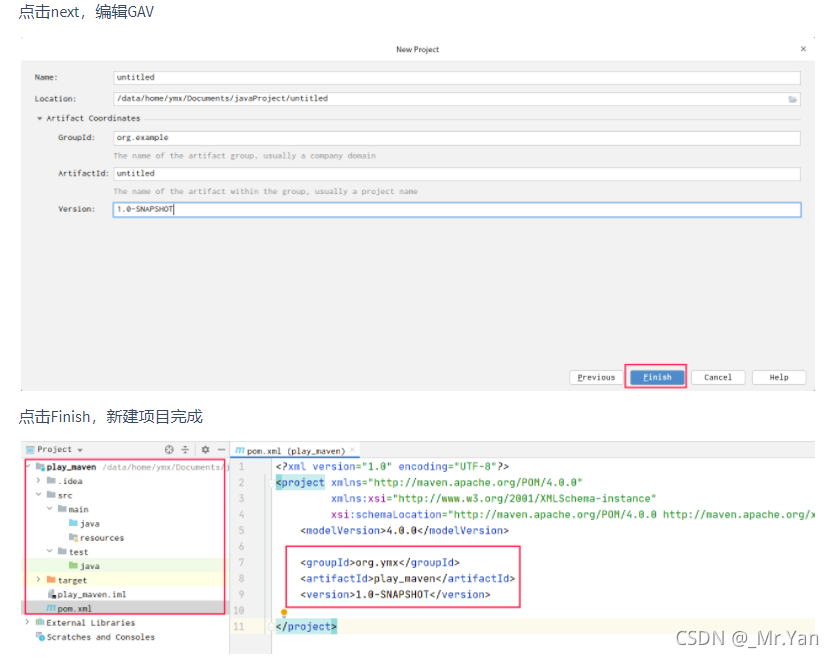Collapse the src folder
Viewport: 834px width, 658px height.
coord(38,495)
